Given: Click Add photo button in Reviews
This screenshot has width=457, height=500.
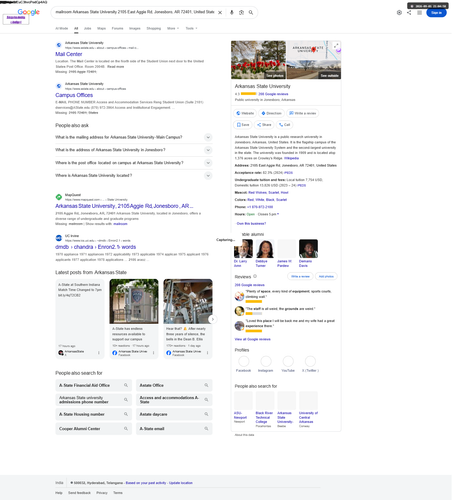Looking at the screenshot, I should [x=326, y=276].
